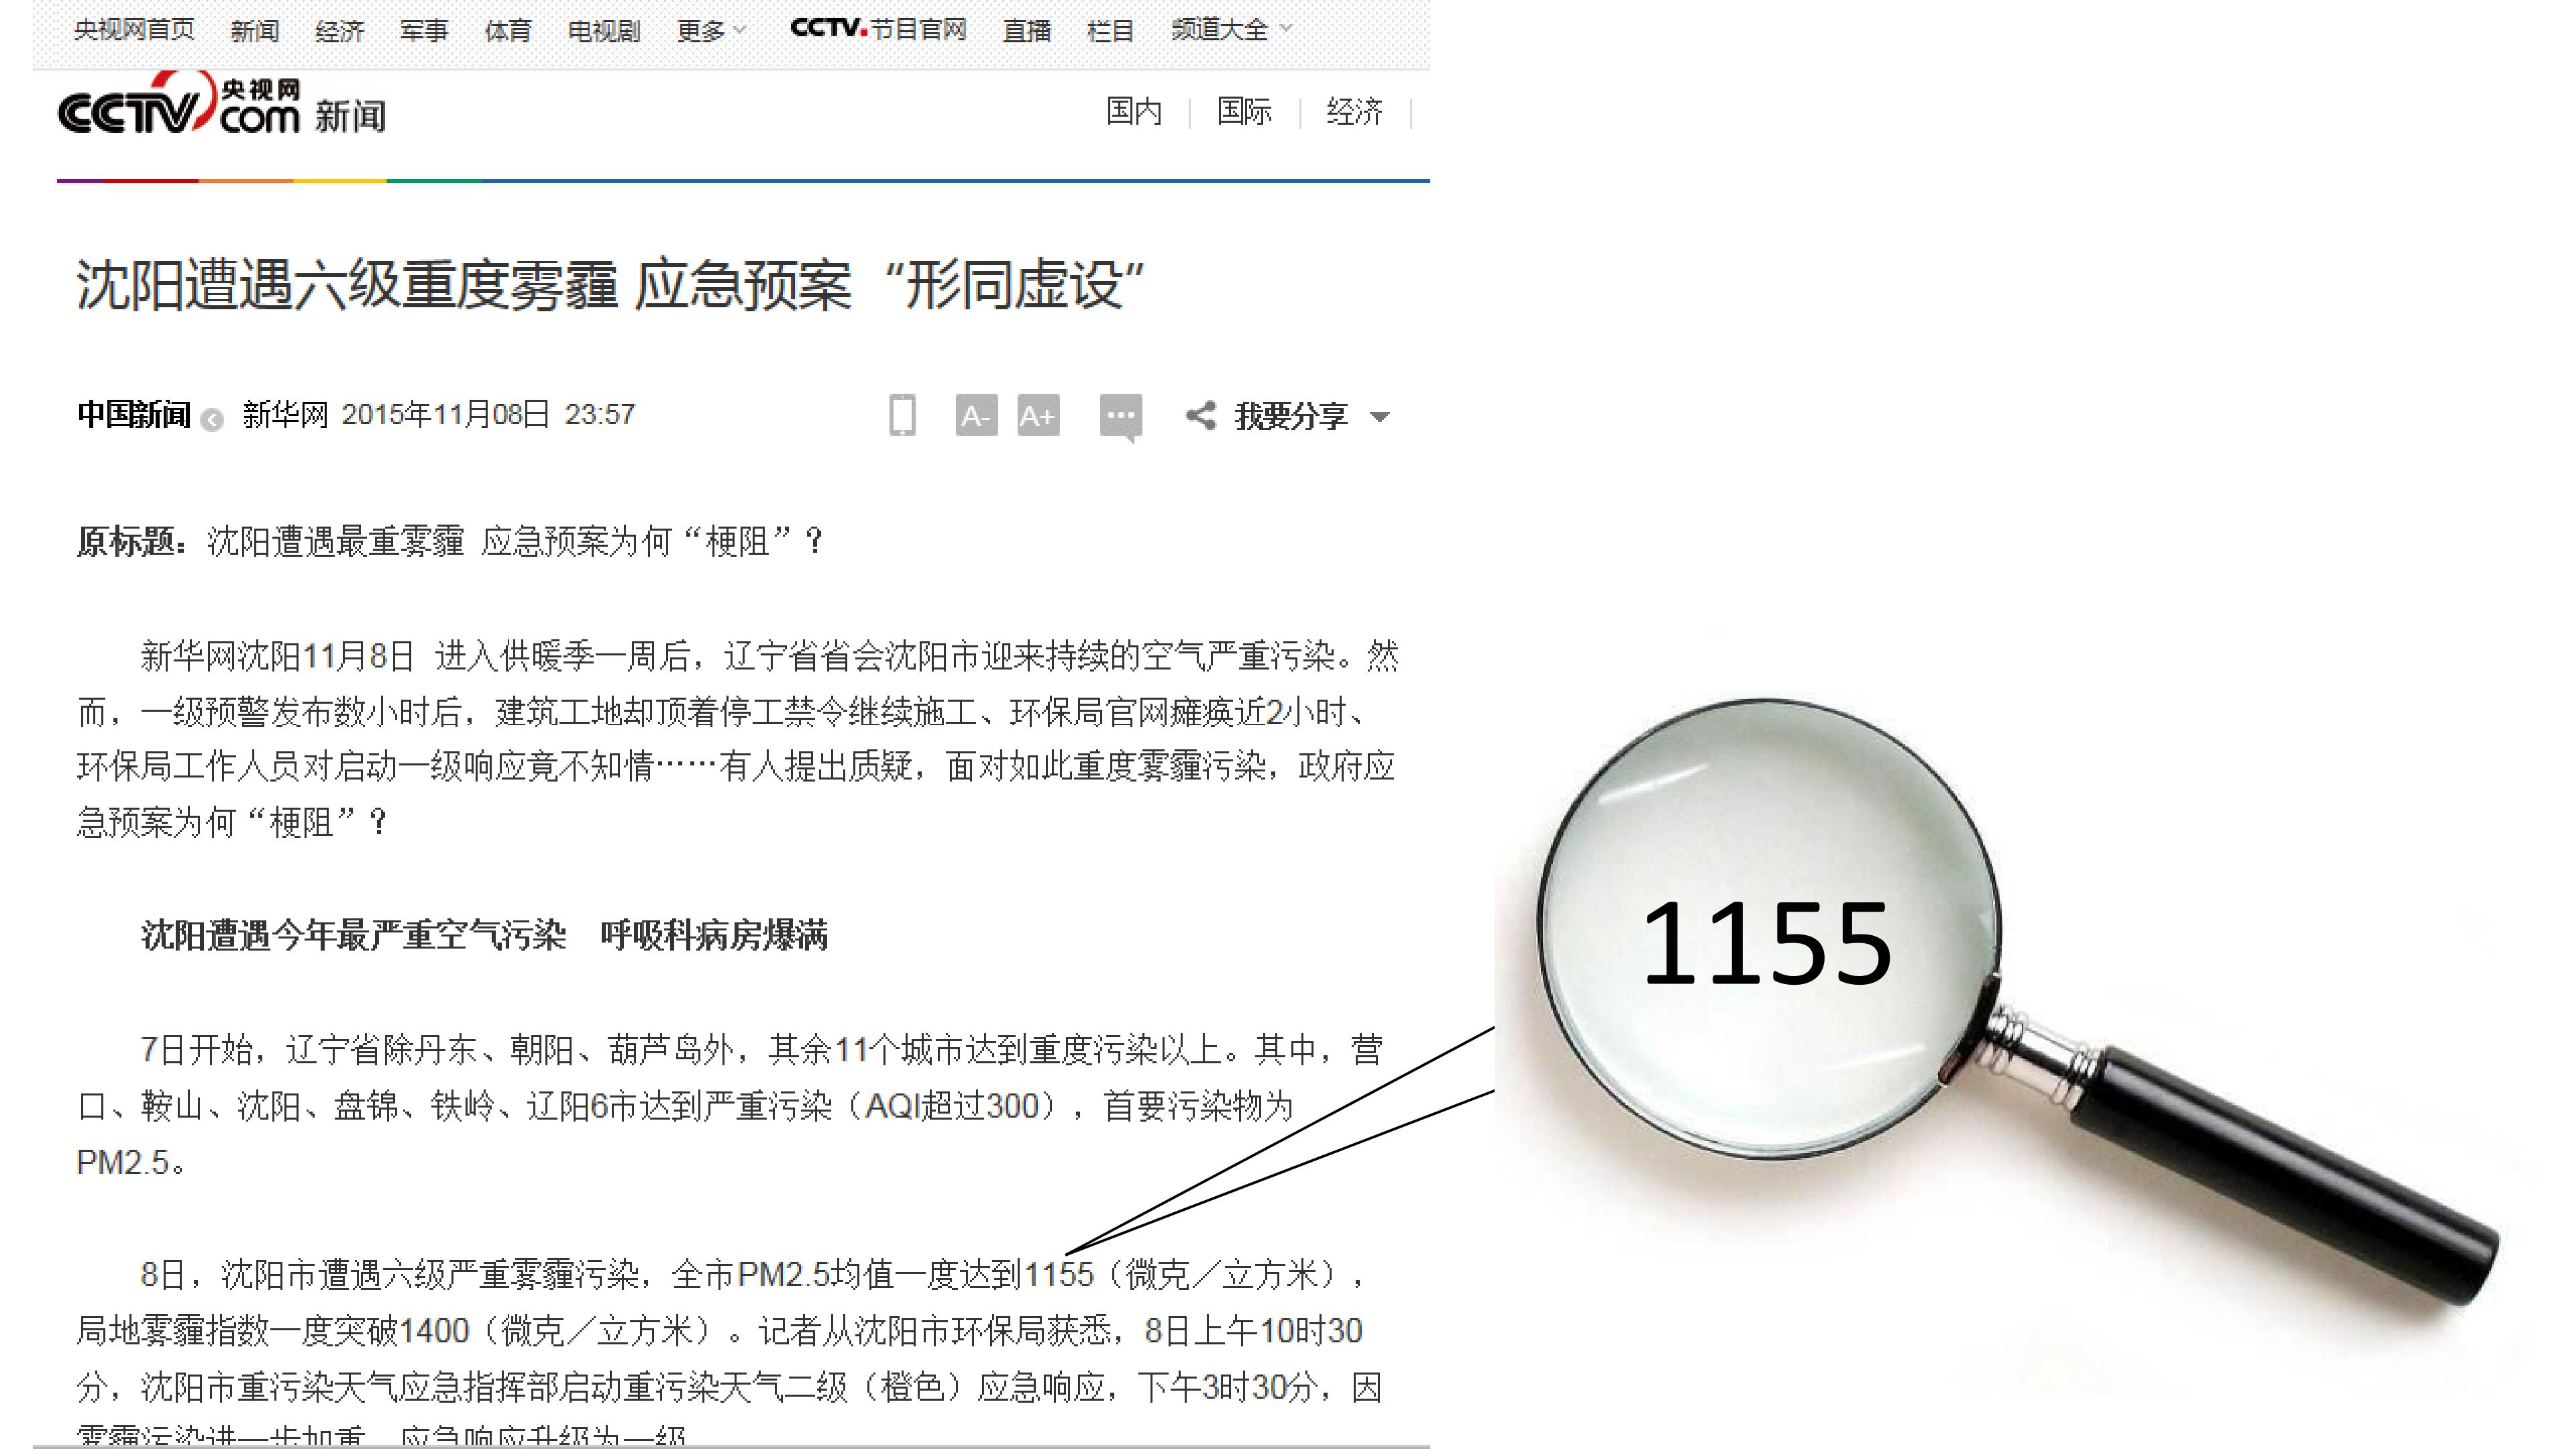Expand the 频道大全 dropdown
Viewport: 2576px width, 1449px height.
(x=1231, y=30)
